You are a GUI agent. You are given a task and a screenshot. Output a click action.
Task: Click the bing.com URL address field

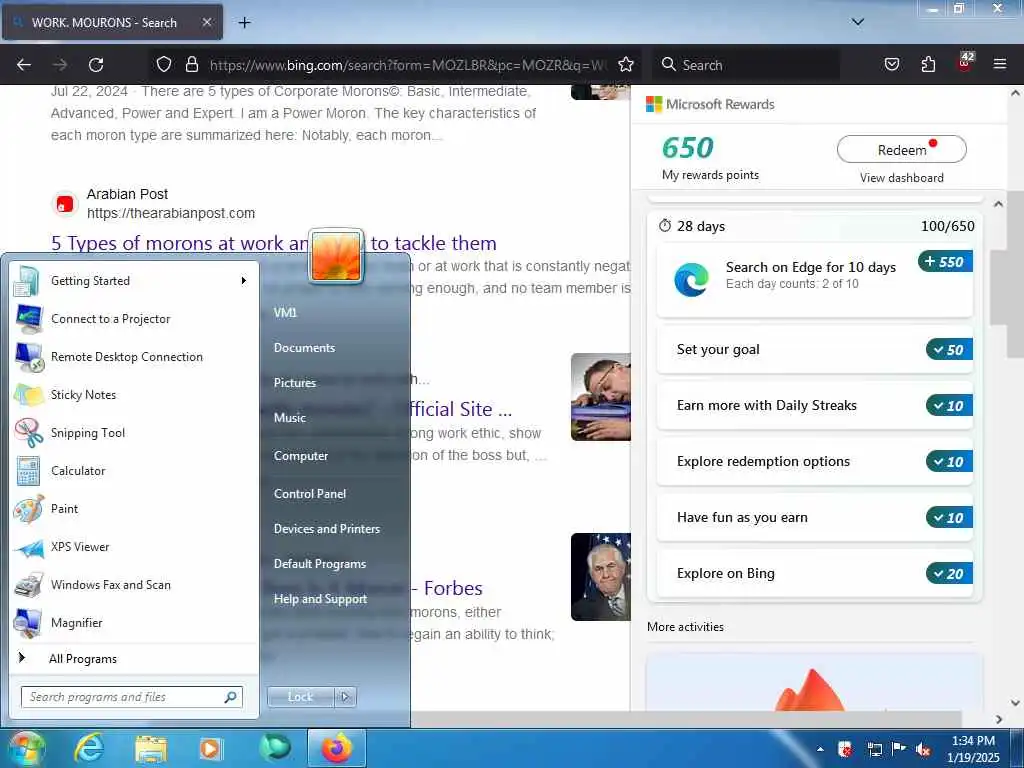pyautogui.click(x=408, y=65)
